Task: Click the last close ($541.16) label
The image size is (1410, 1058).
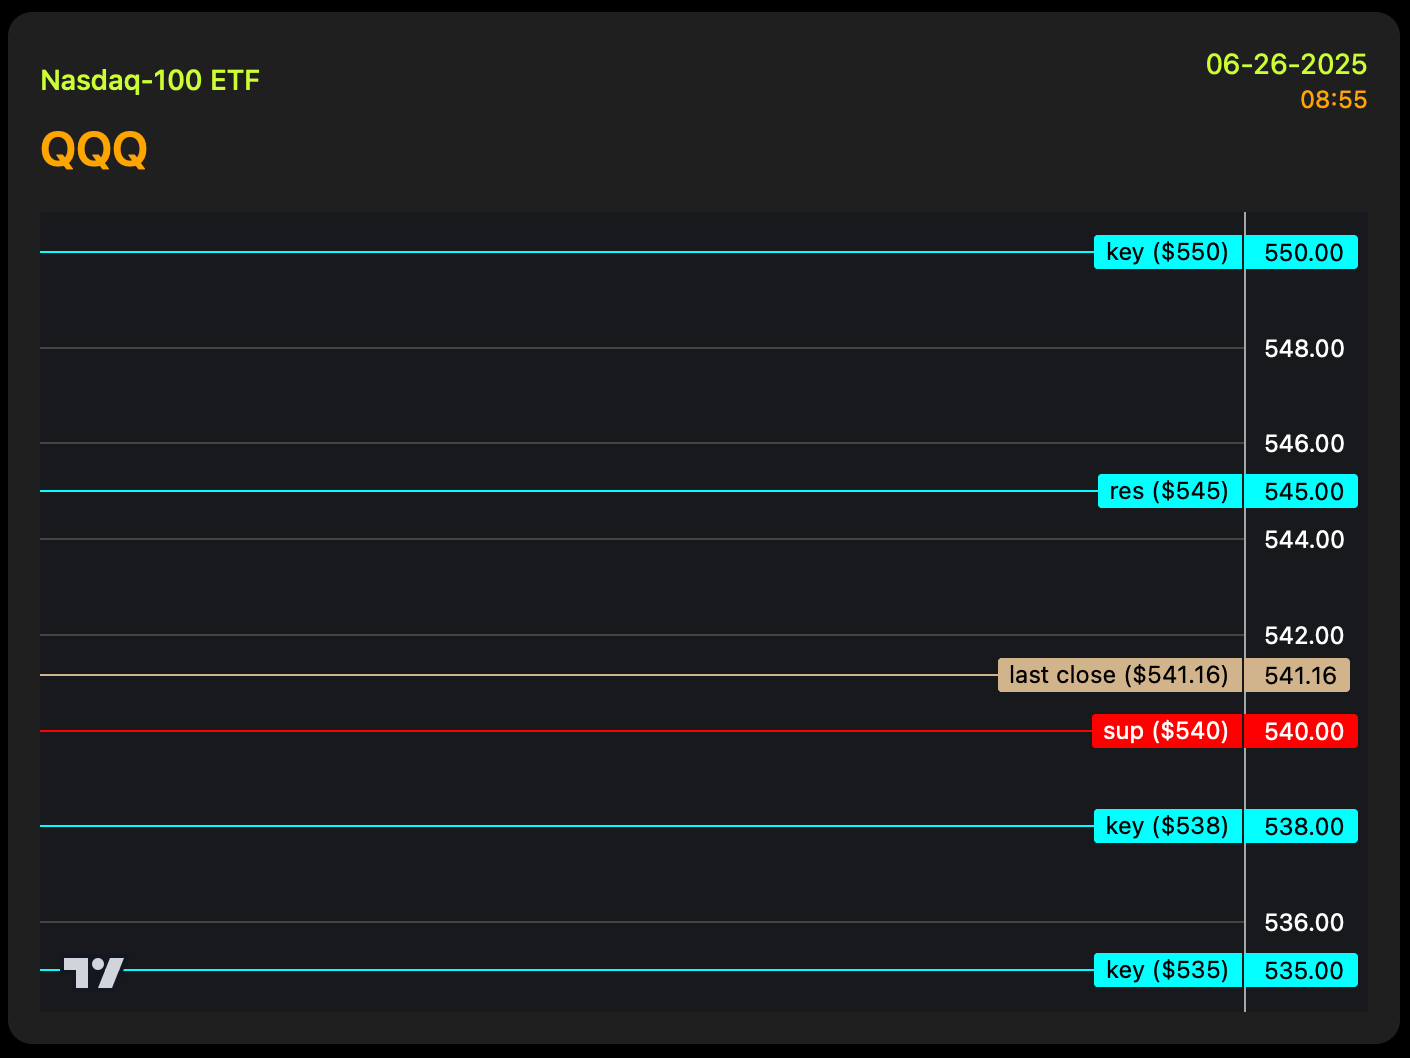Action: [1119, 675]
